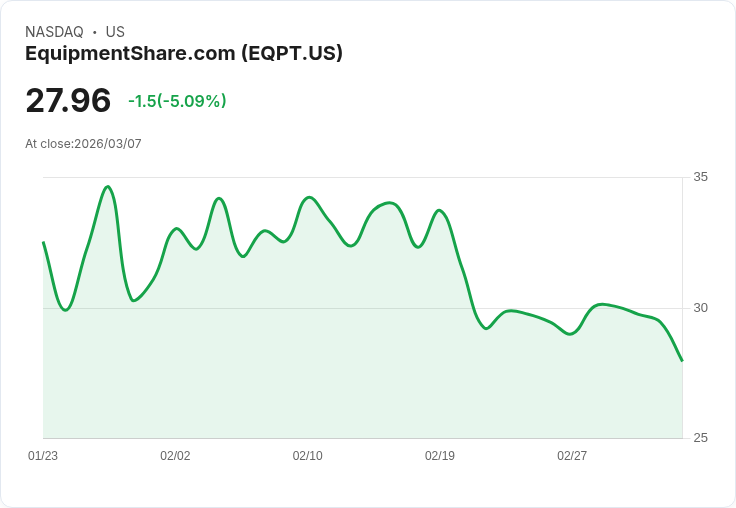Click the At close date text

pos(83,144)
